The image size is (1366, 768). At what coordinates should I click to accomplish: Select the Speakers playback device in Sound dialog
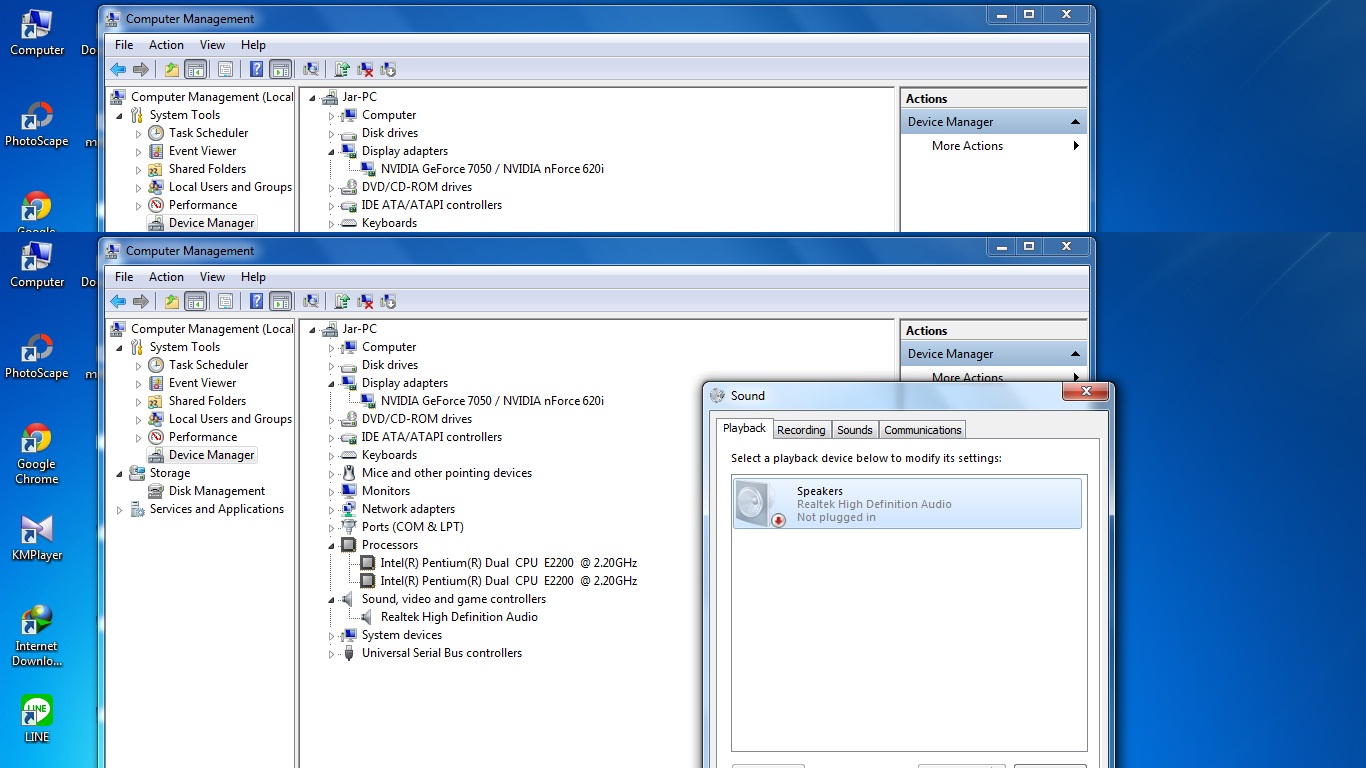pos(907,503)
